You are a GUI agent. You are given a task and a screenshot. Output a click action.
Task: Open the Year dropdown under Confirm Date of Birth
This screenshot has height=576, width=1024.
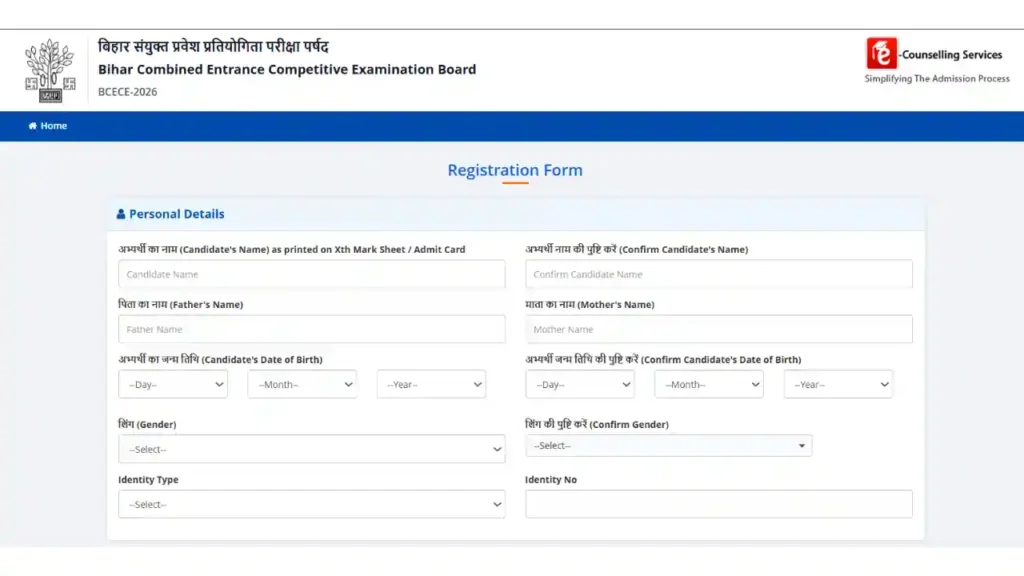click(838, 384)
